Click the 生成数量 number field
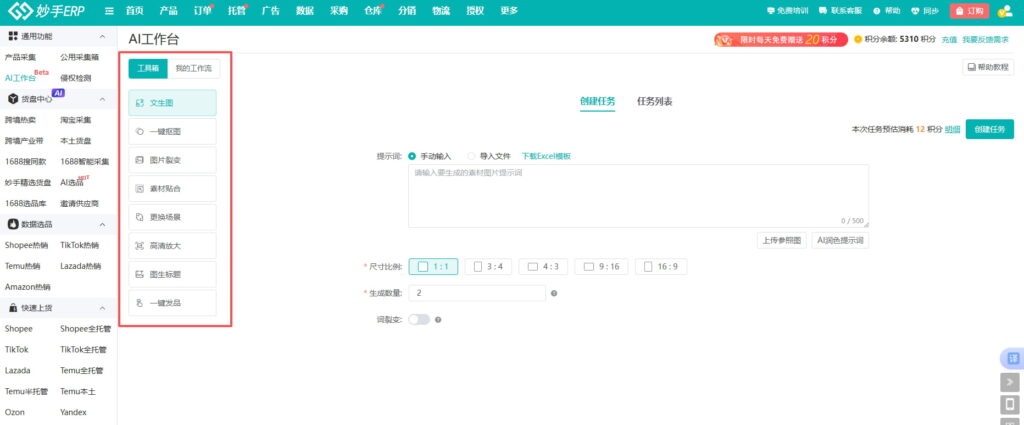Viewport: 1024px width, 425px height. [477, 294]
